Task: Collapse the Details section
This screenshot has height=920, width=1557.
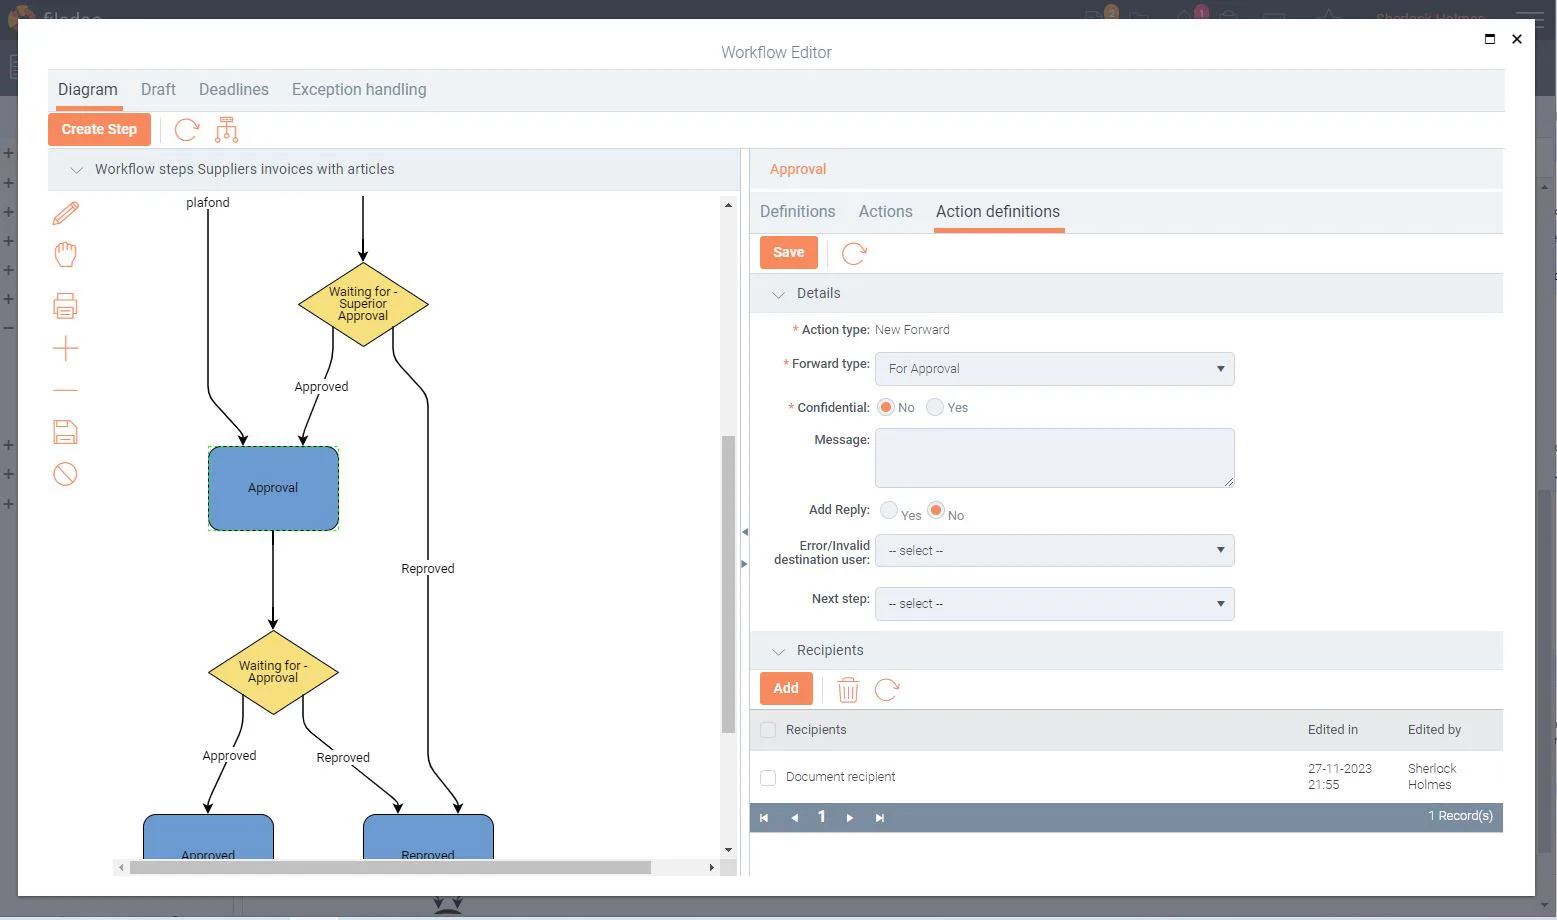Action: [778, 294]
